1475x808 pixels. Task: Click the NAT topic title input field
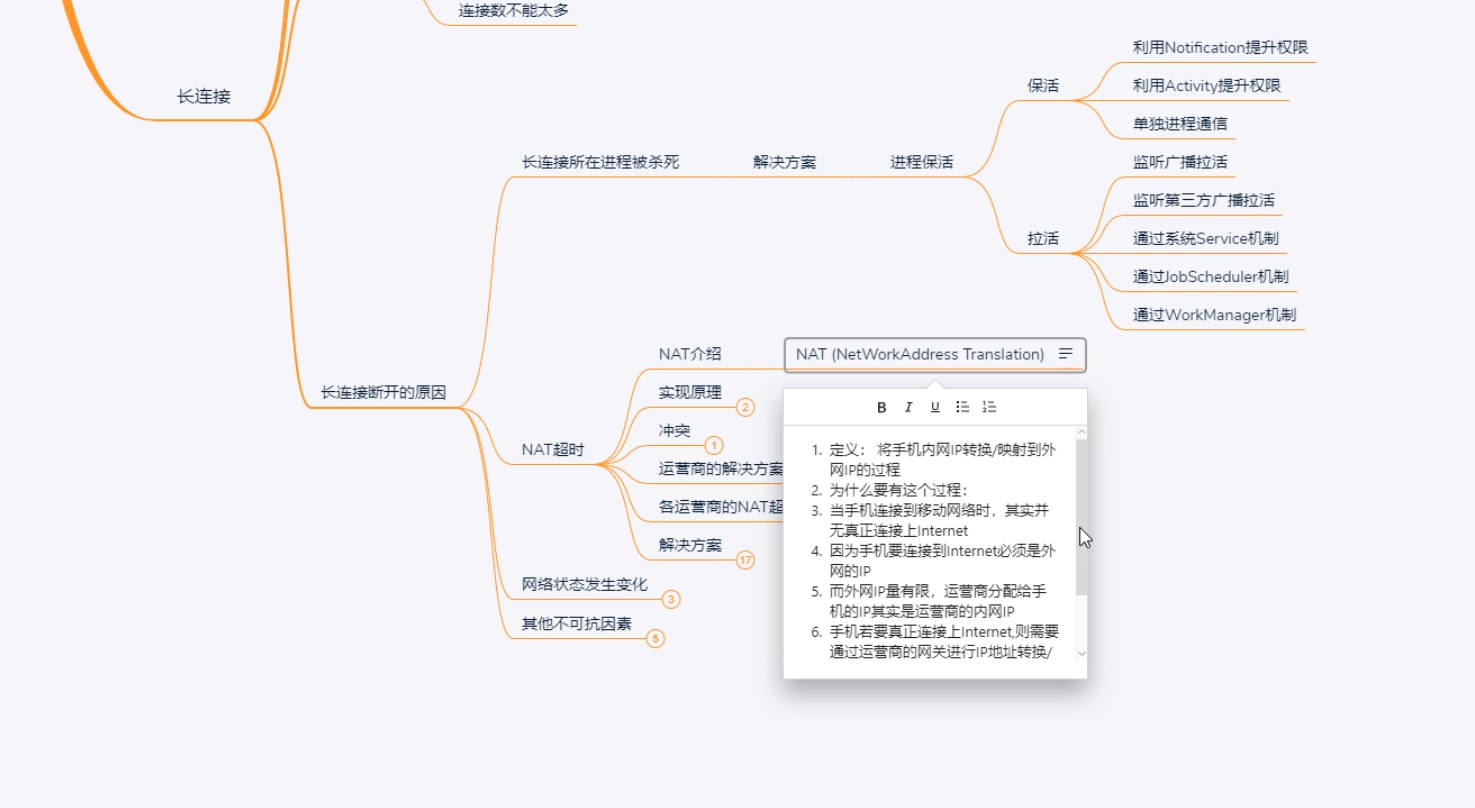(x=915, y=354)
